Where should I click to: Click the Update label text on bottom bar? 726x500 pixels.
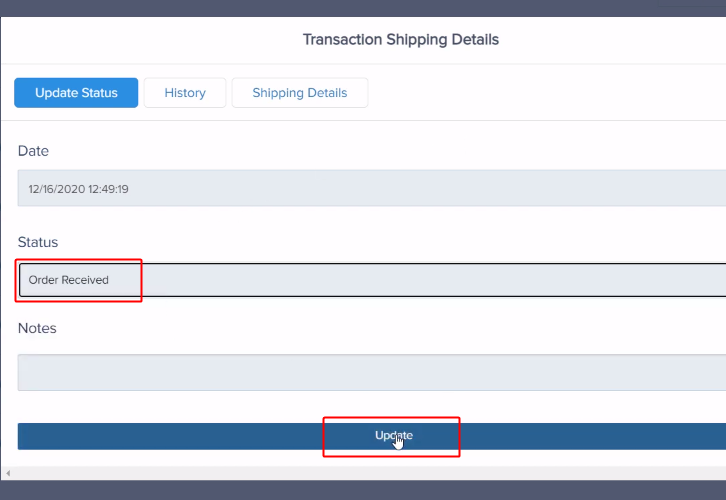pos(394,435)
